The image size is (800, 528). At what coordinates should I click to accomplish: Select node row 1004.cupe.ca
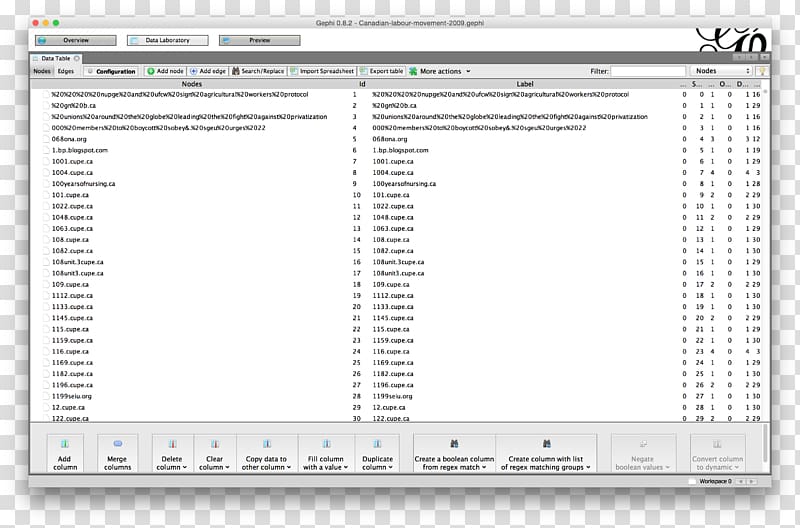click(72, 173)
